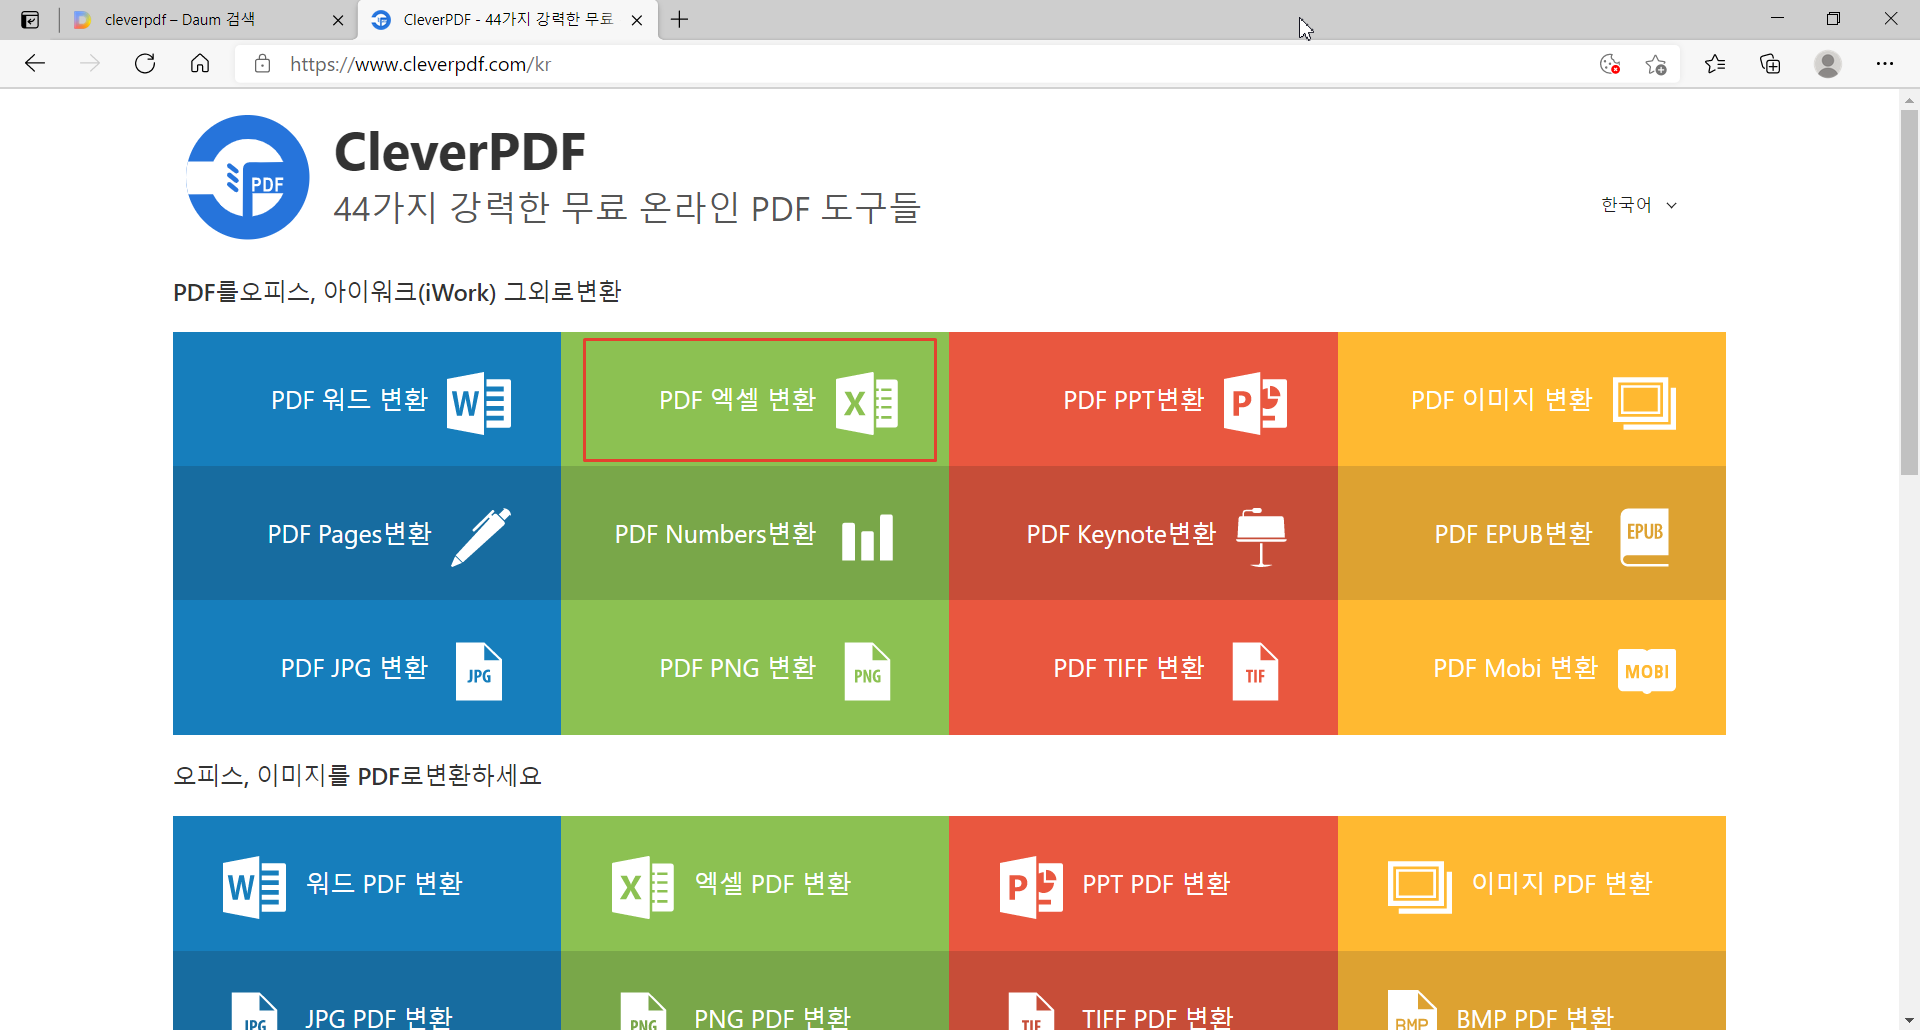Click the bar chart icon in PDF Numbers변환 tile

coord(867,538)
